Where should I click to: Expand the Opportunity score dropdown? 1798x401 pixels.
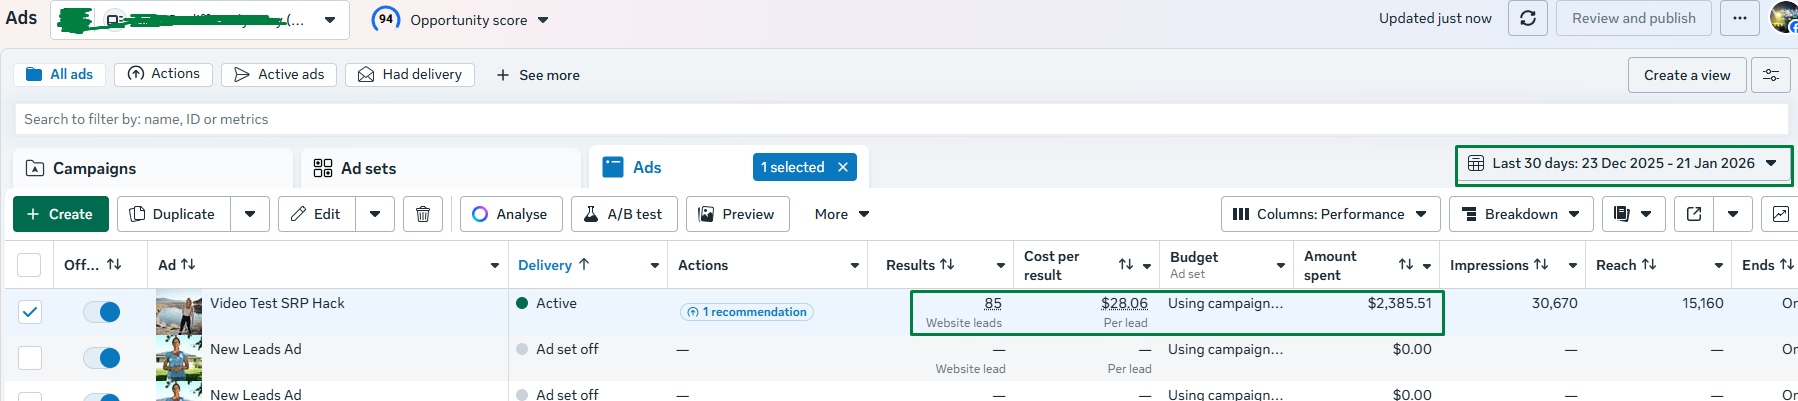pyautogui.click(x=543, y=20)
